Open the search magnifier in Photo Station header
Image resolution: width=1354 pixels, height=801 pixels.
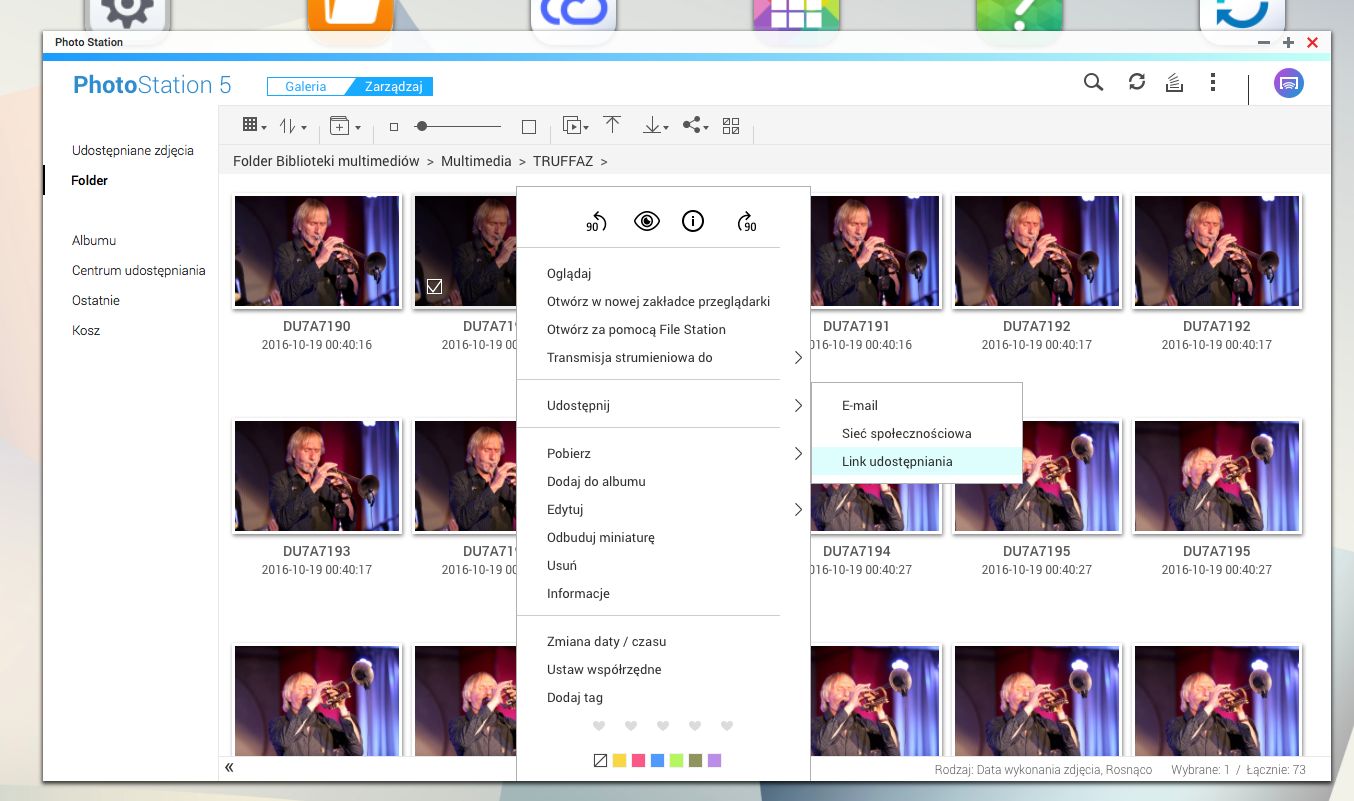click(1094, 83)
